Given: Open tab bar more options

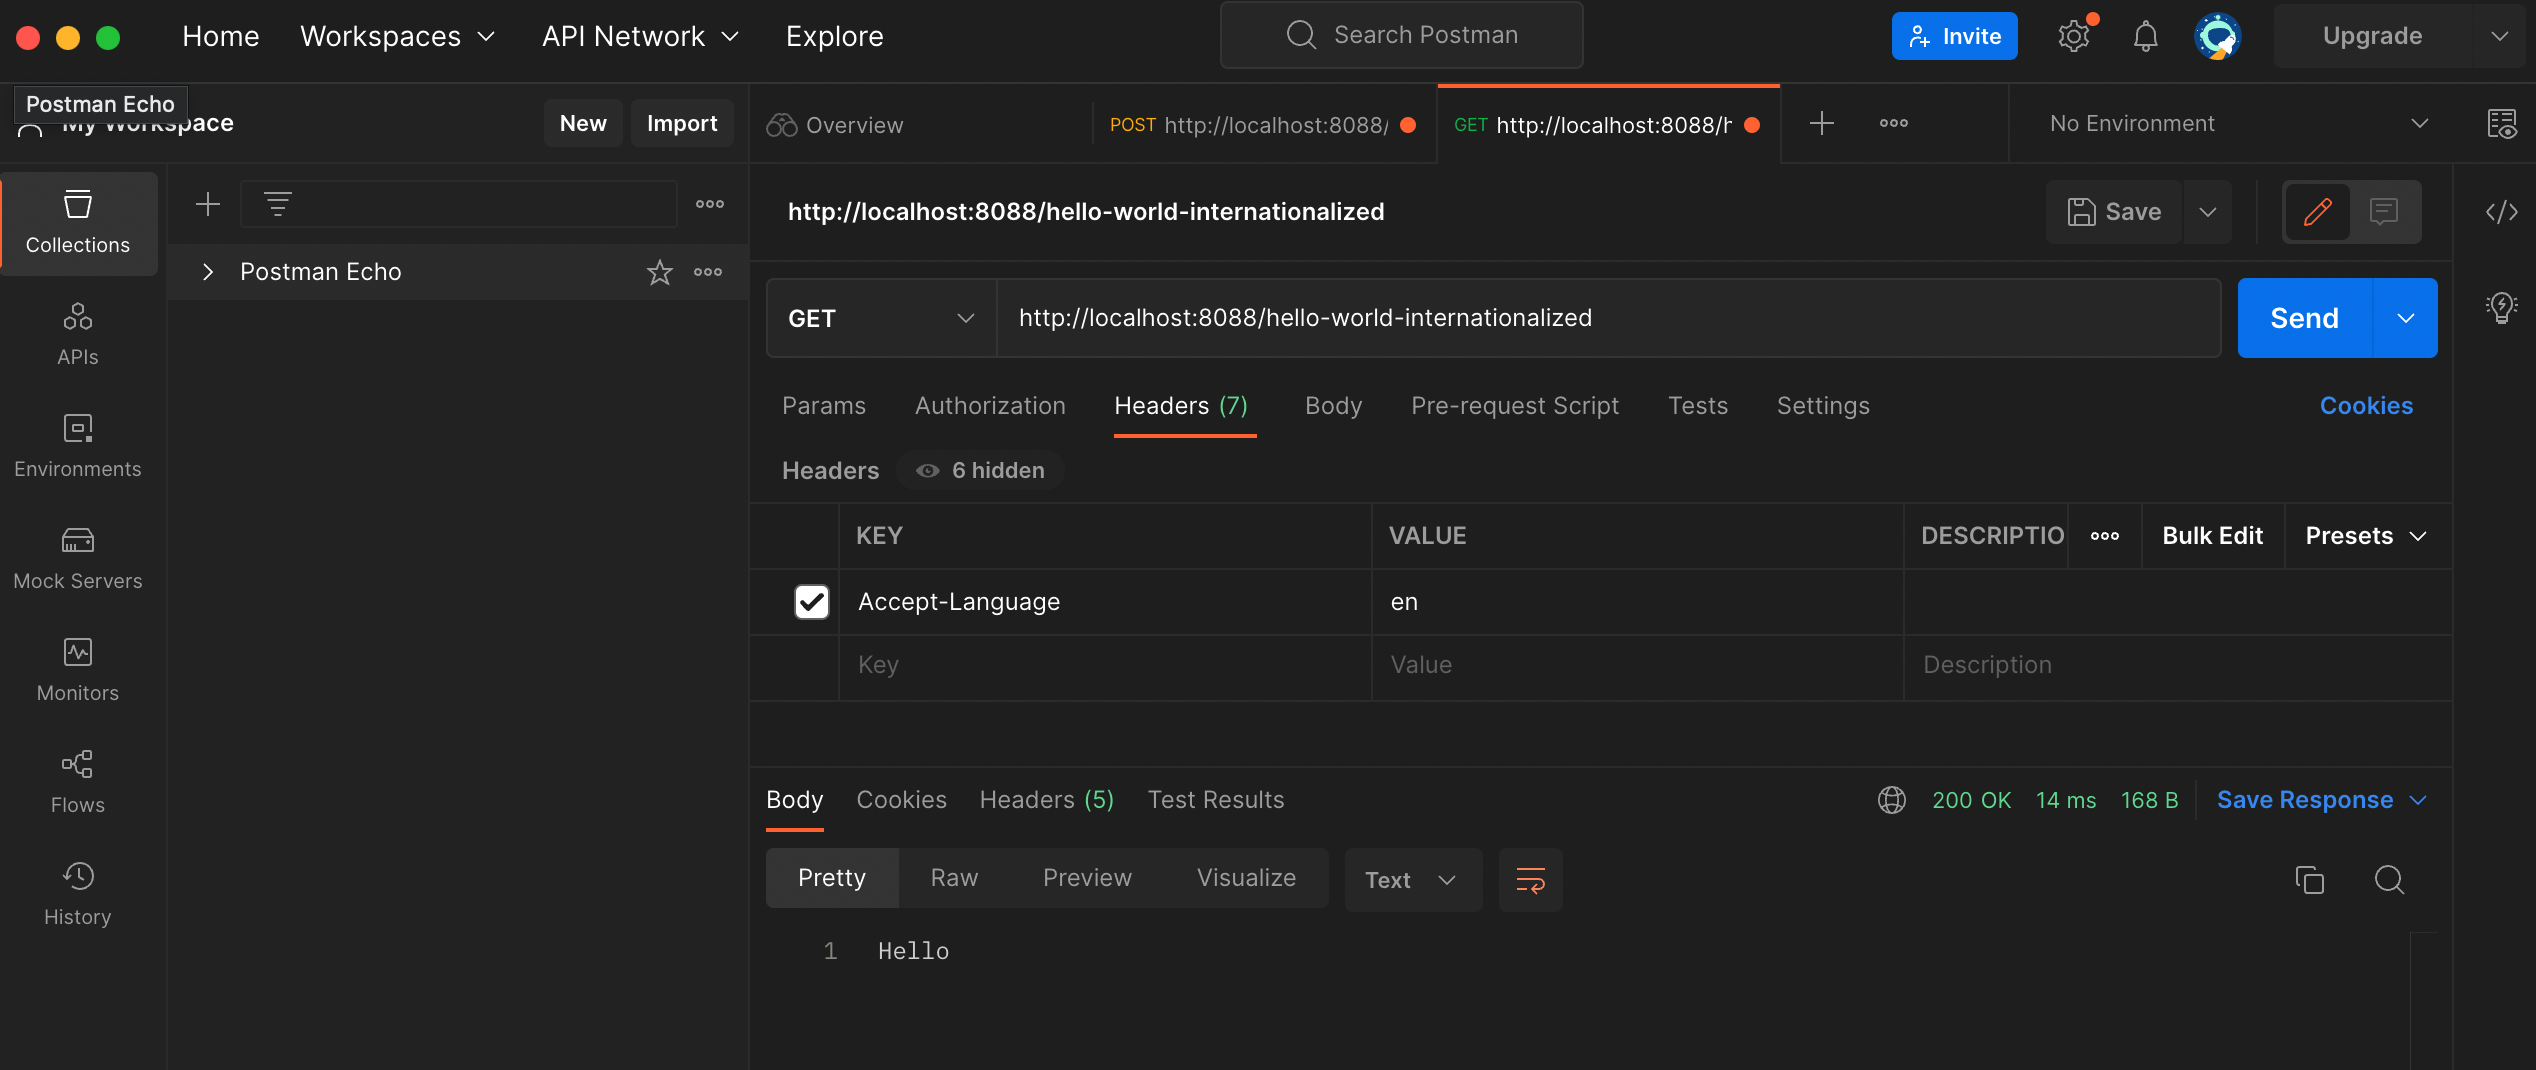Looking at the screenshot, I should click(1893, 123).
